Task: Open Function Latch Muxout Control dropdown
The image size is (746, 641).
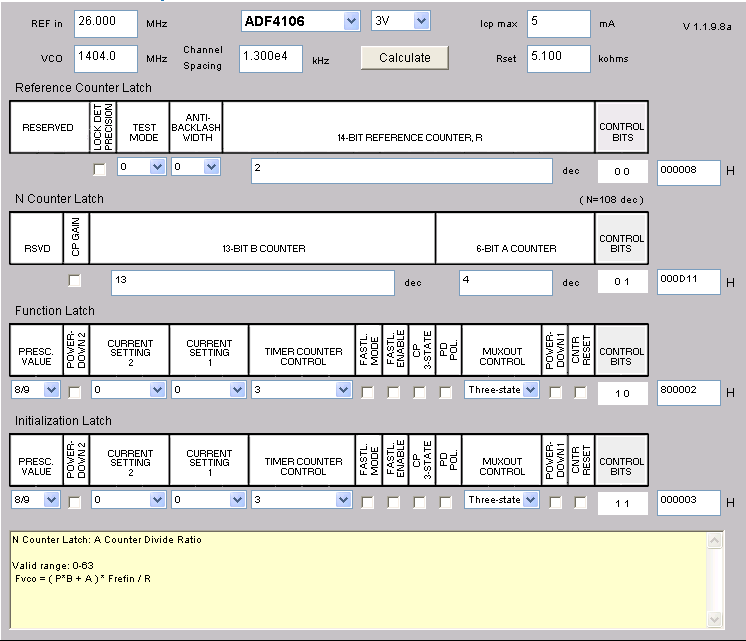Action: 501,390
